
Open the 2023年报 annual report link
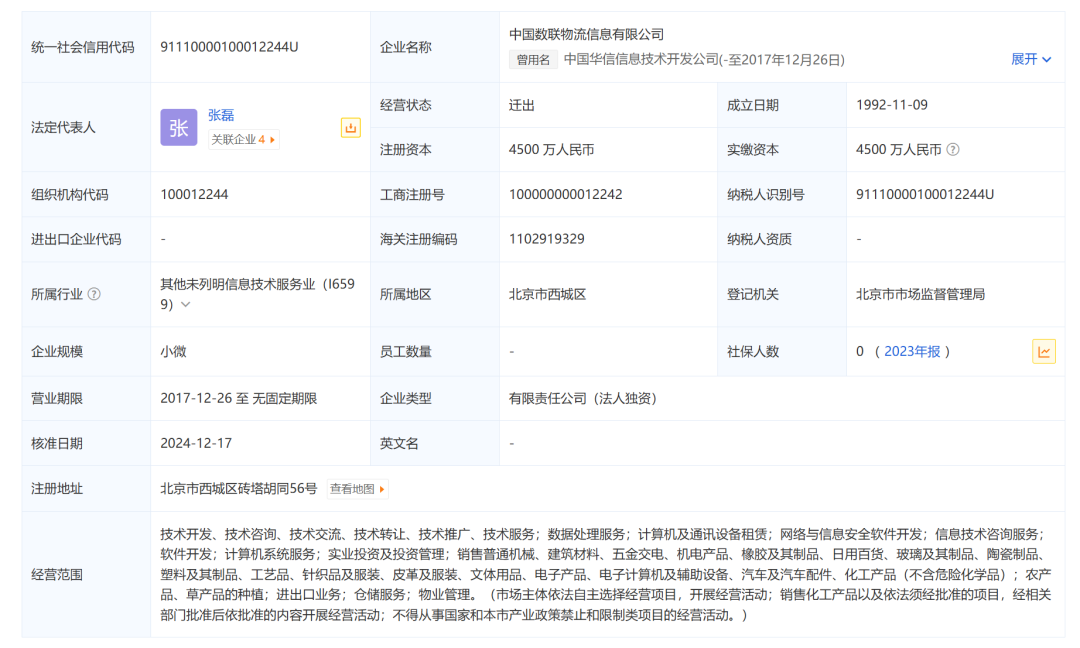tap(912, 351)
